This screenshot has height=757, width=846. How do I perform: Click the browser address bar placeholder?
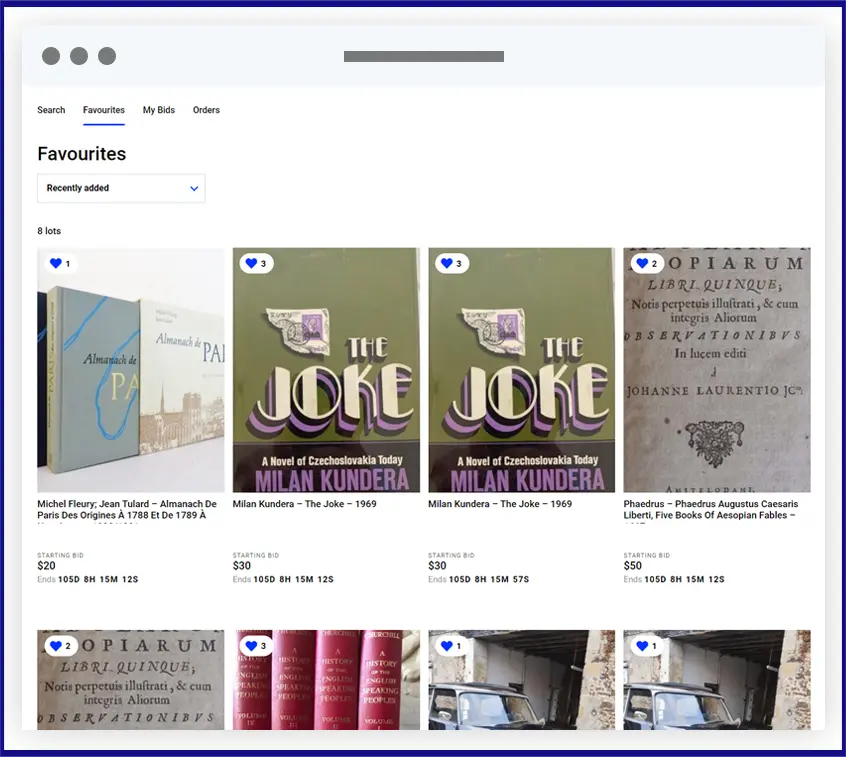point(424,57)
